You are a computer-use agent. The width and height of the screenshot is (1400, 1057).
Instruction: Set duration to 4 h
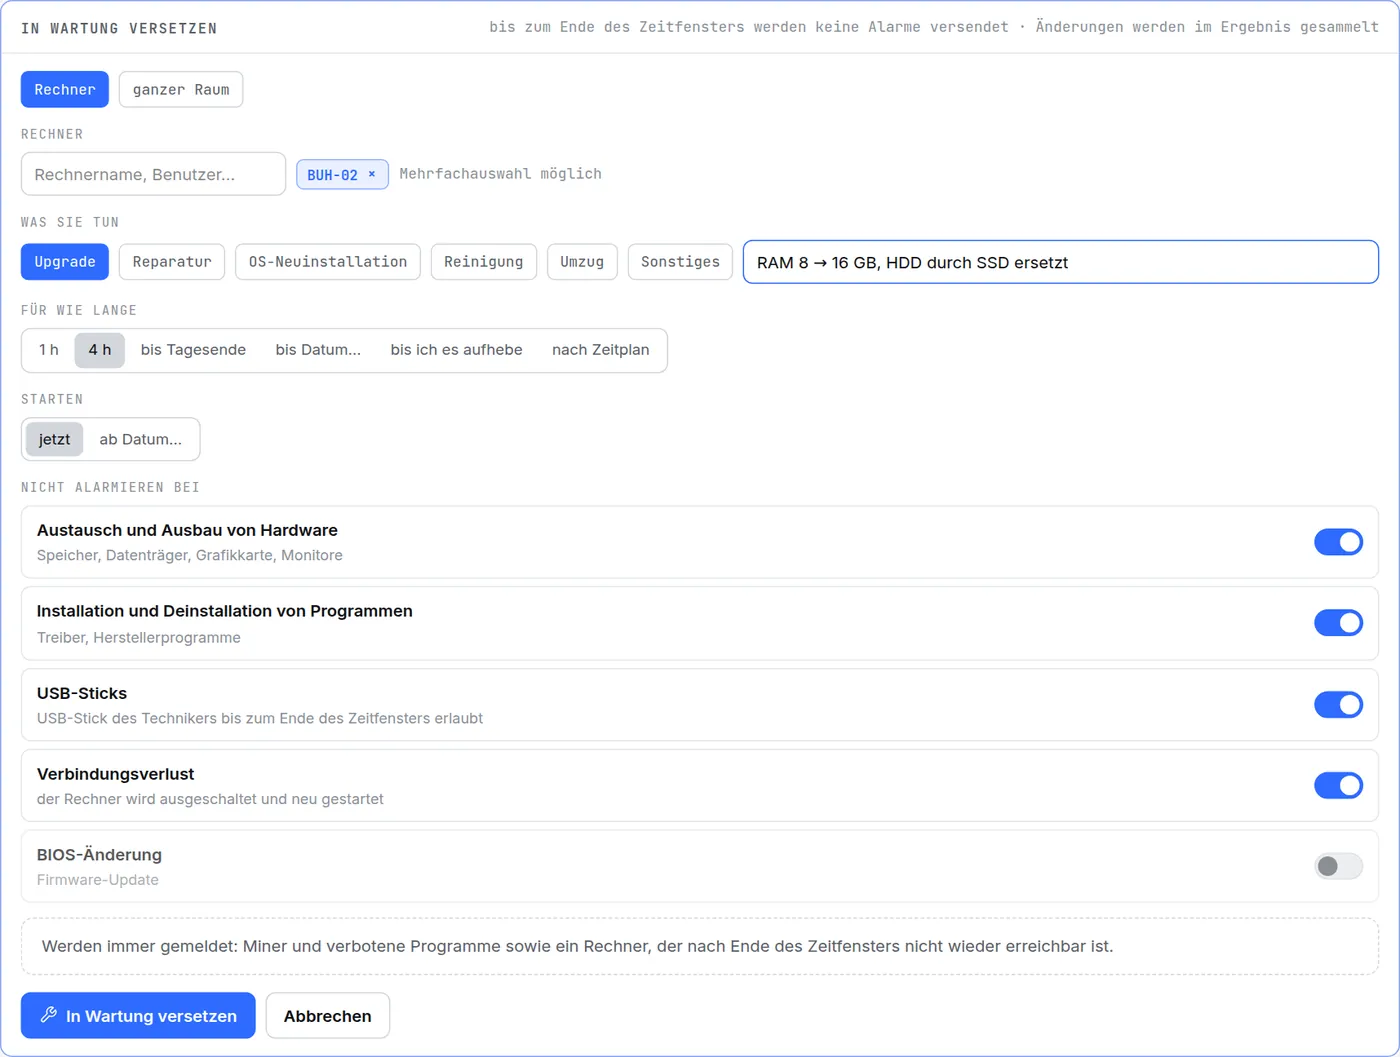(x=100, y=350)
